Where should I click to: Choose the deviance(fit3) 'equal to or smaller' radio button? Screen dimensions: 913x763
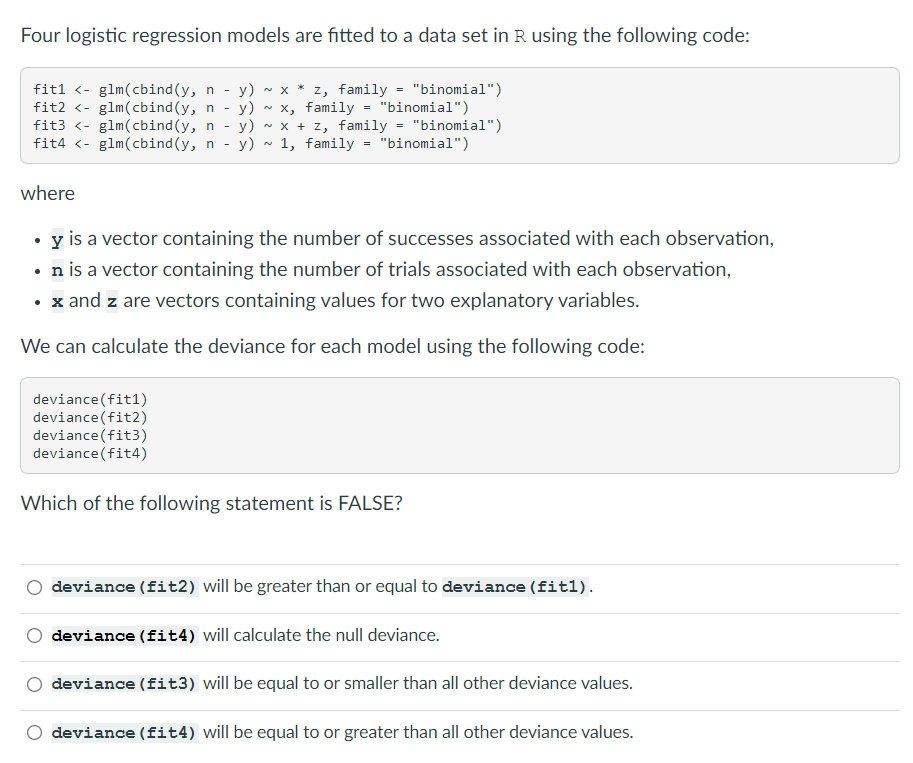[x=34, y=684]
